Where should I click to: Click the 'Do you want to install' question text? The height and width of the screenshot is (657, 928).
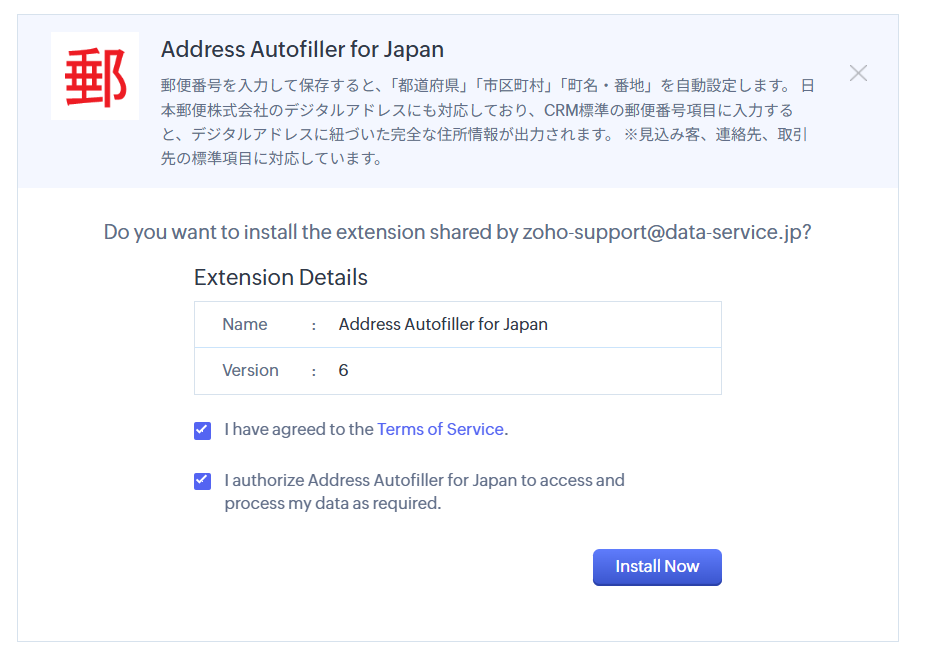click(457, 232)
